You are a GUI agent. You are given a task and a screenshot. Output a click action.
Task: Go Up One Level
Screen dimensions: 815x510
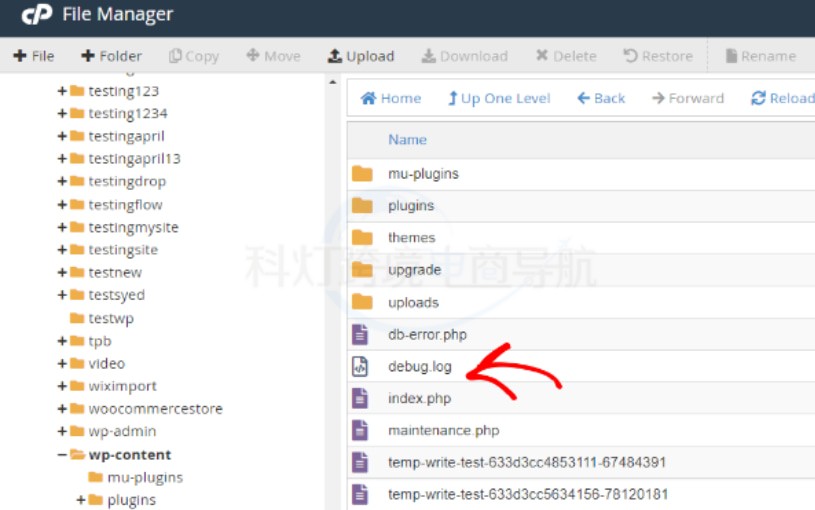[499, 98]
